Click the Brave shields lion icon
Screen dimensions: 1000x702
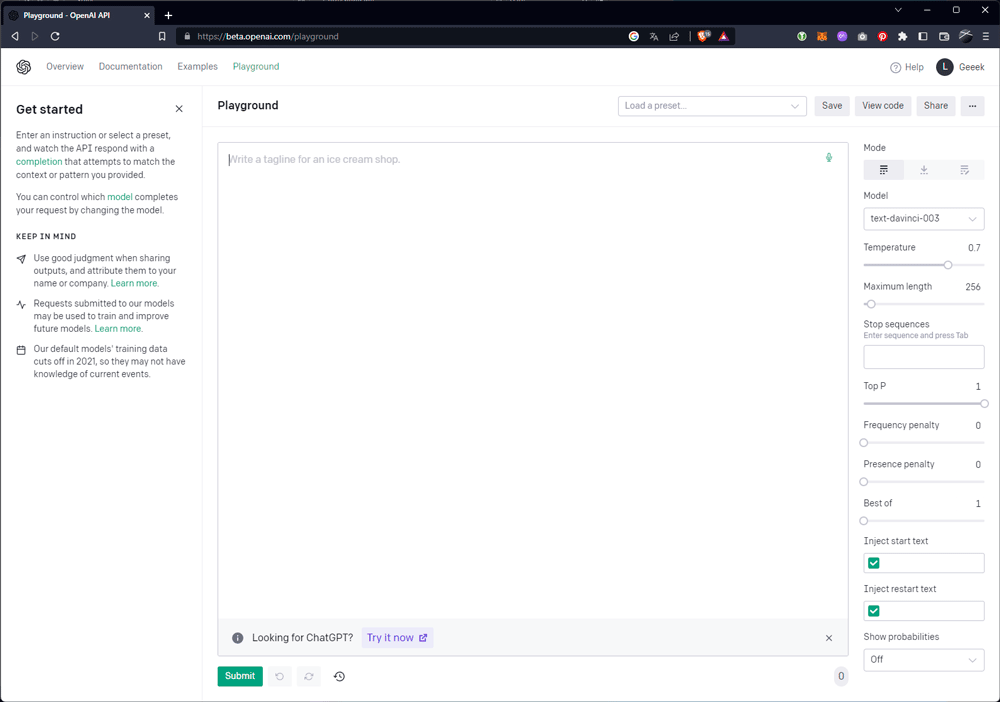(x=703, y=36)
